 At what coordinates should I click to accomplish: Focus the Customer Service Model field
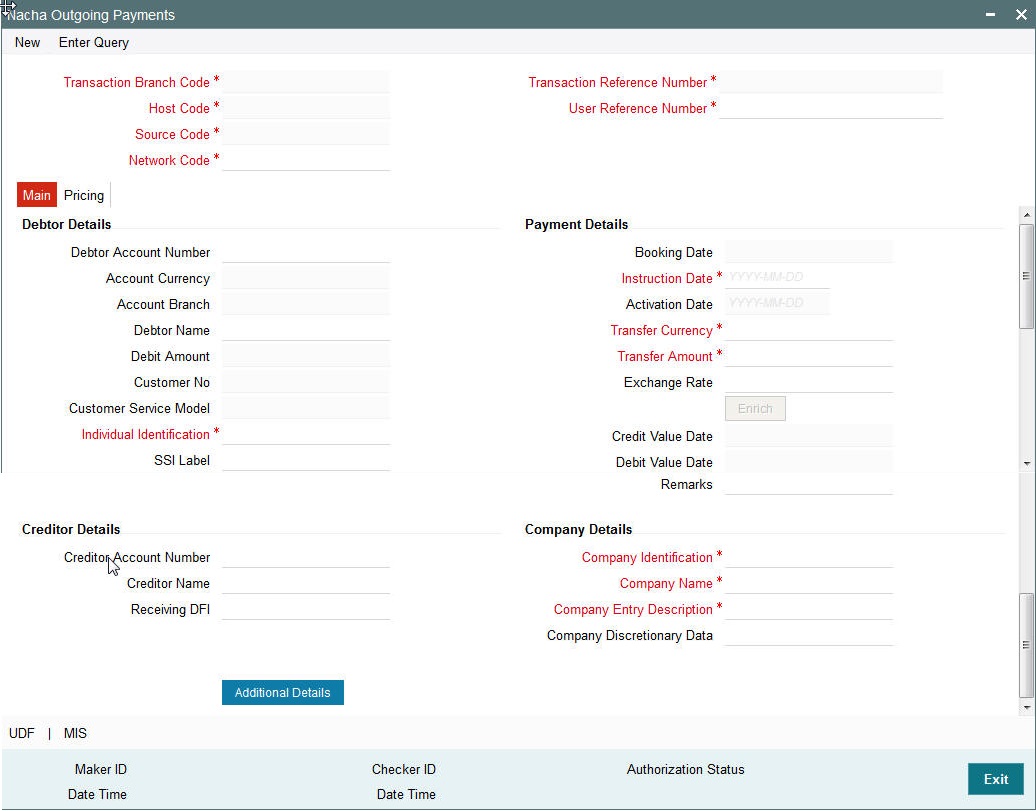(x=306, y=408)
